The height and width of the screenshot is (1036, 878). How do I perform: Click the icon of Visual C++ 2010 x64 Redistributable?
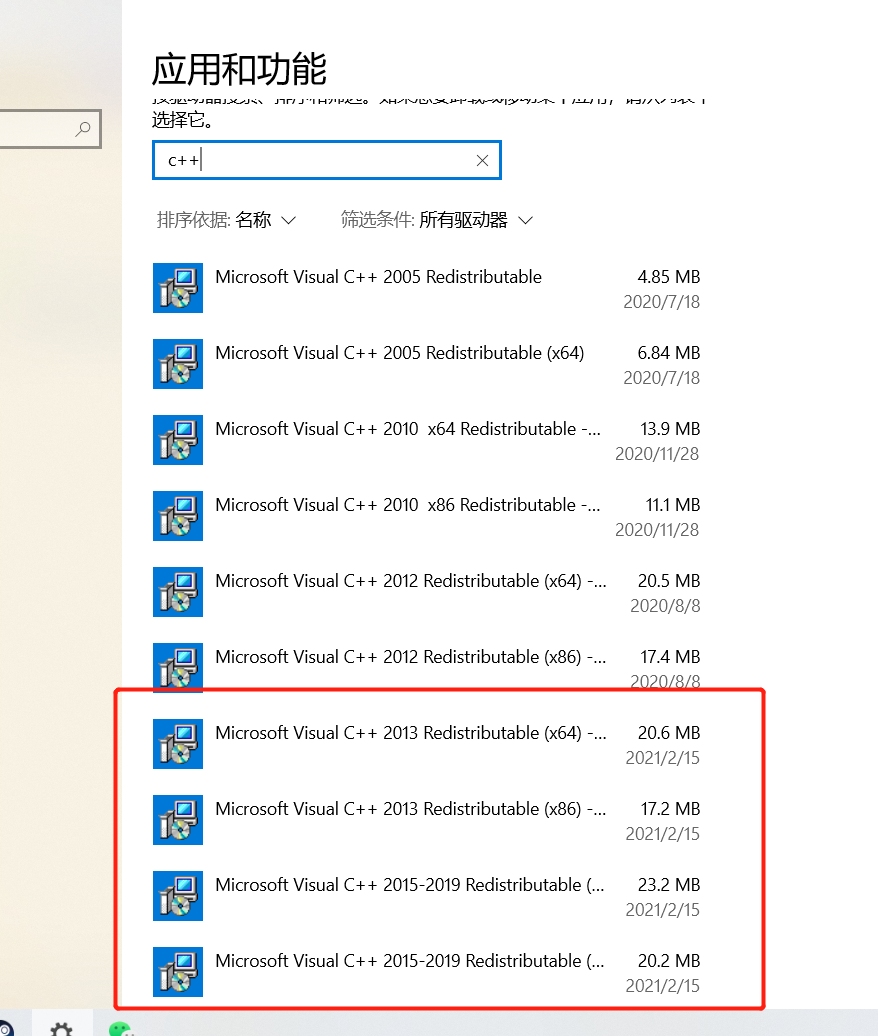point(178,440)
